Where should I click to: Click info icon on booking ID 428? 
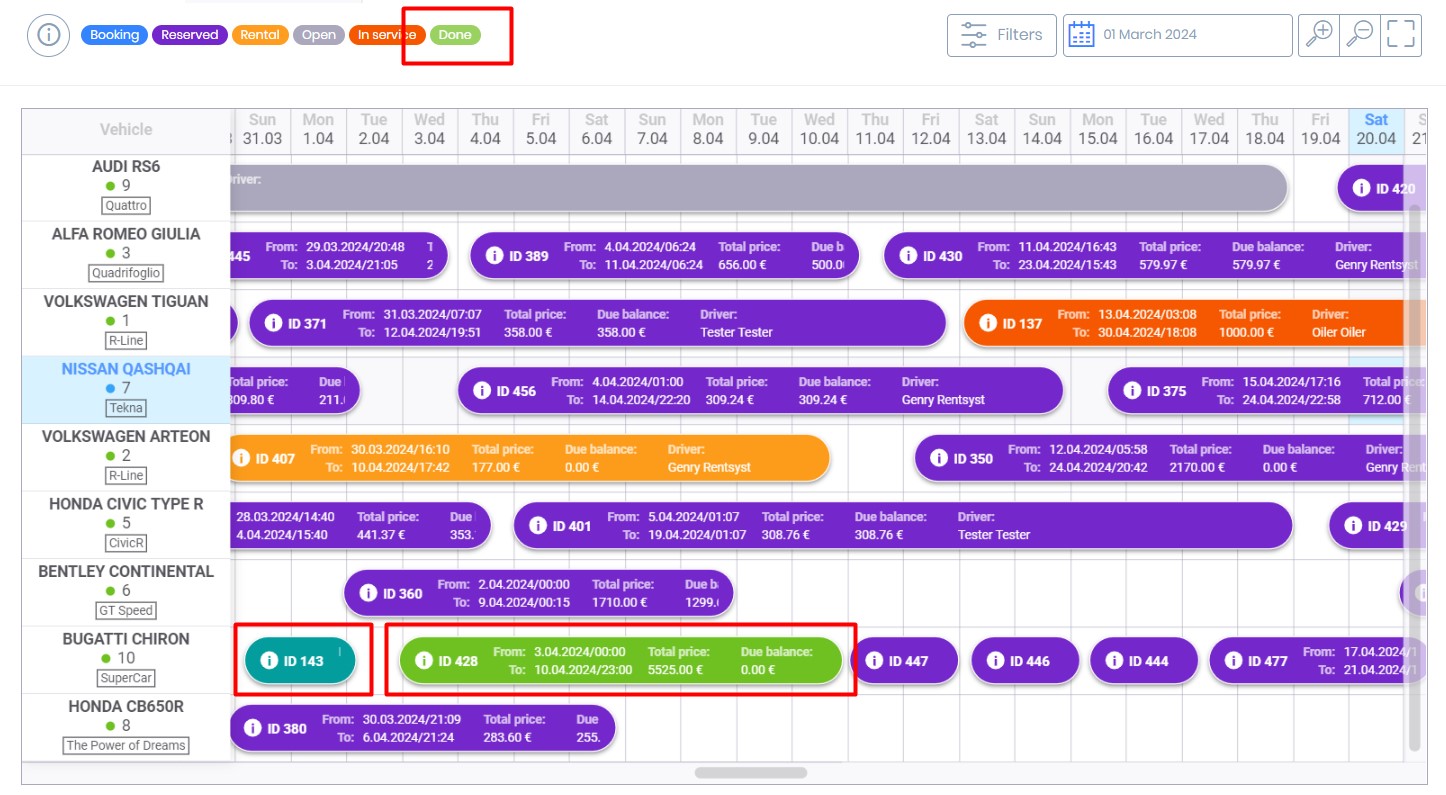[x=424, y=660]
